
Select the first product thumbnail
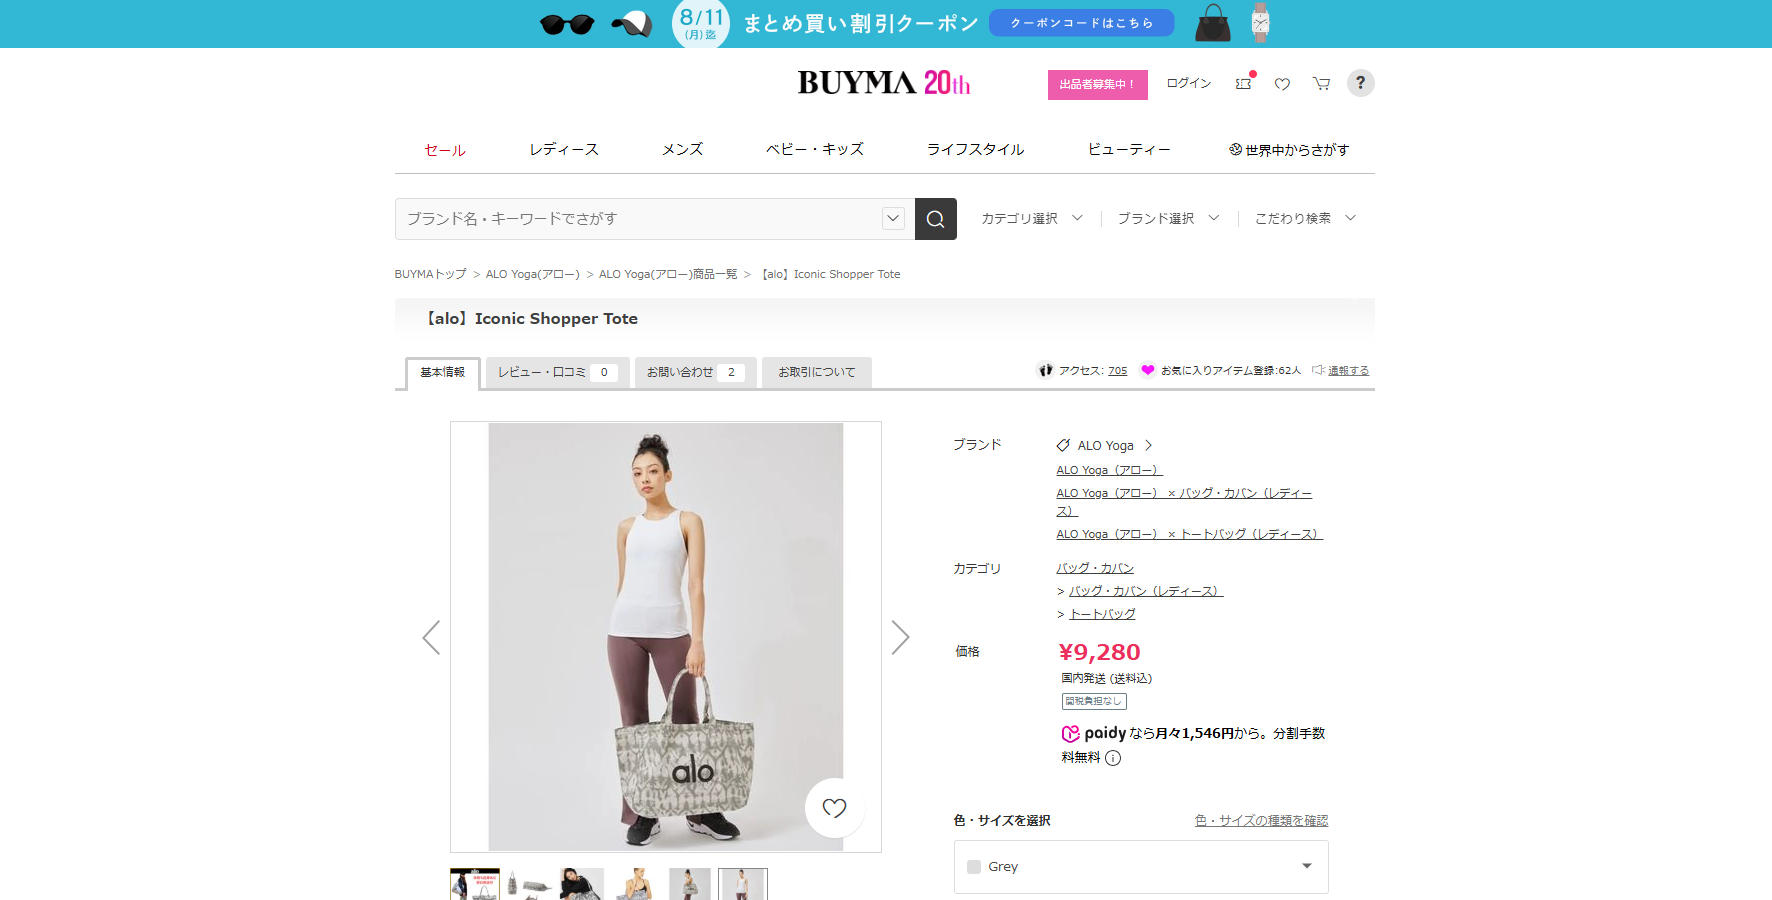475,884
